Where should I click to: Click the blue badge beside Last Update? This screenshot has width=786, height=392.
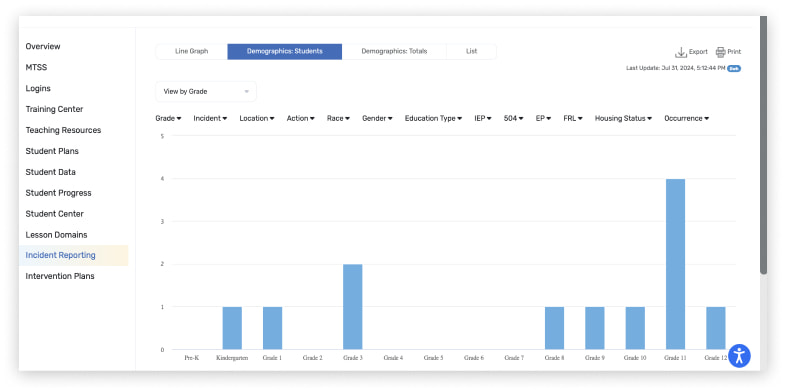[734, 68]
